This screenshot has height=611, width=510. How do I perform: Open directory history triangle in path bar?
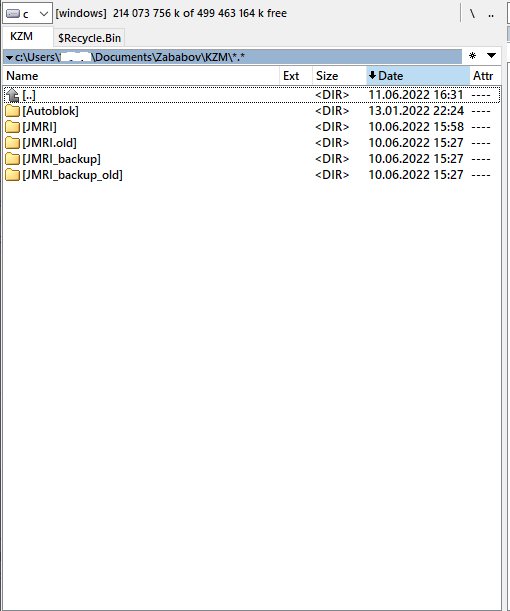[x=9, y=58]
